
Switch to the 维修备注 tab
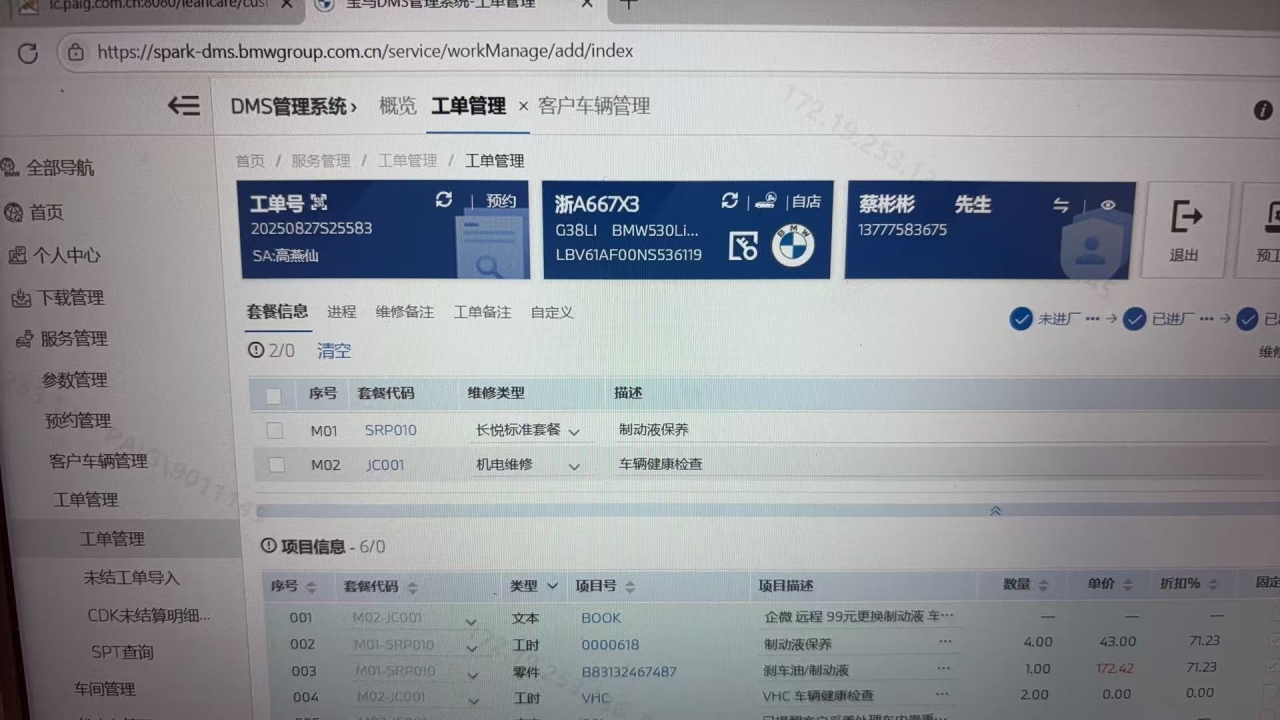click(x=404, y=312)
